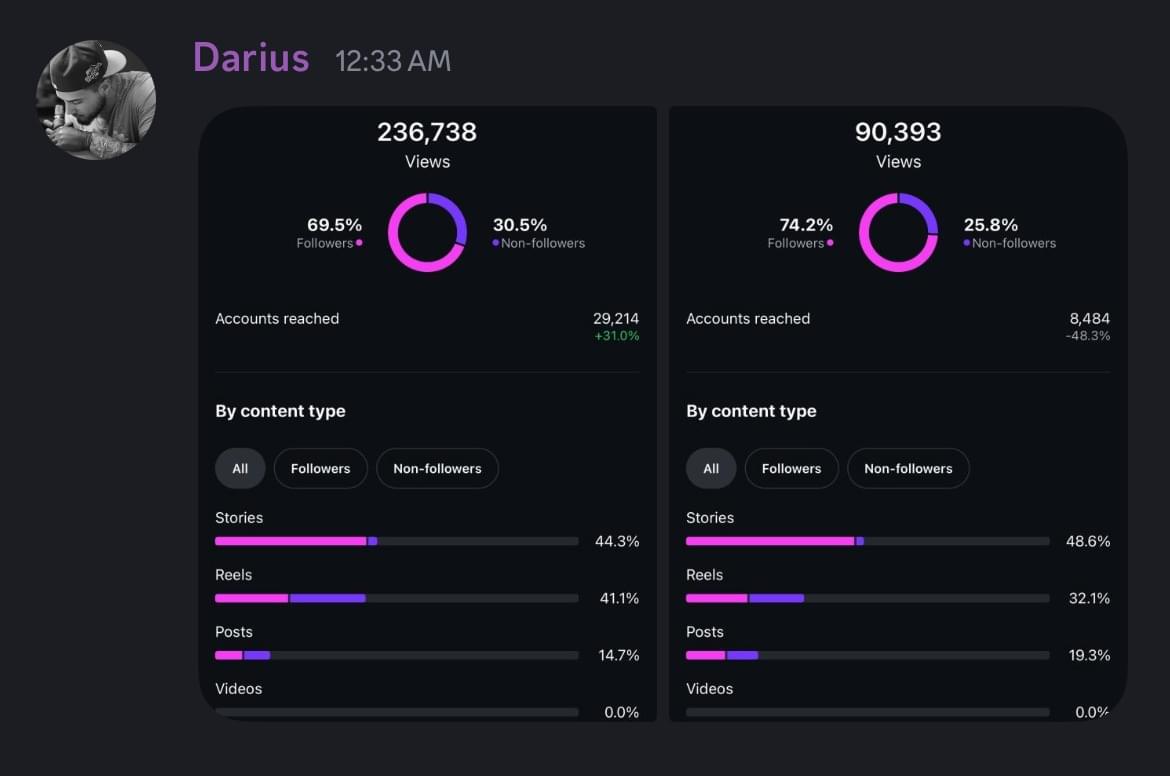Click the 29,214 accounts reached value
The width and height of the screenshot is (1170, 776).
point(615,319)
